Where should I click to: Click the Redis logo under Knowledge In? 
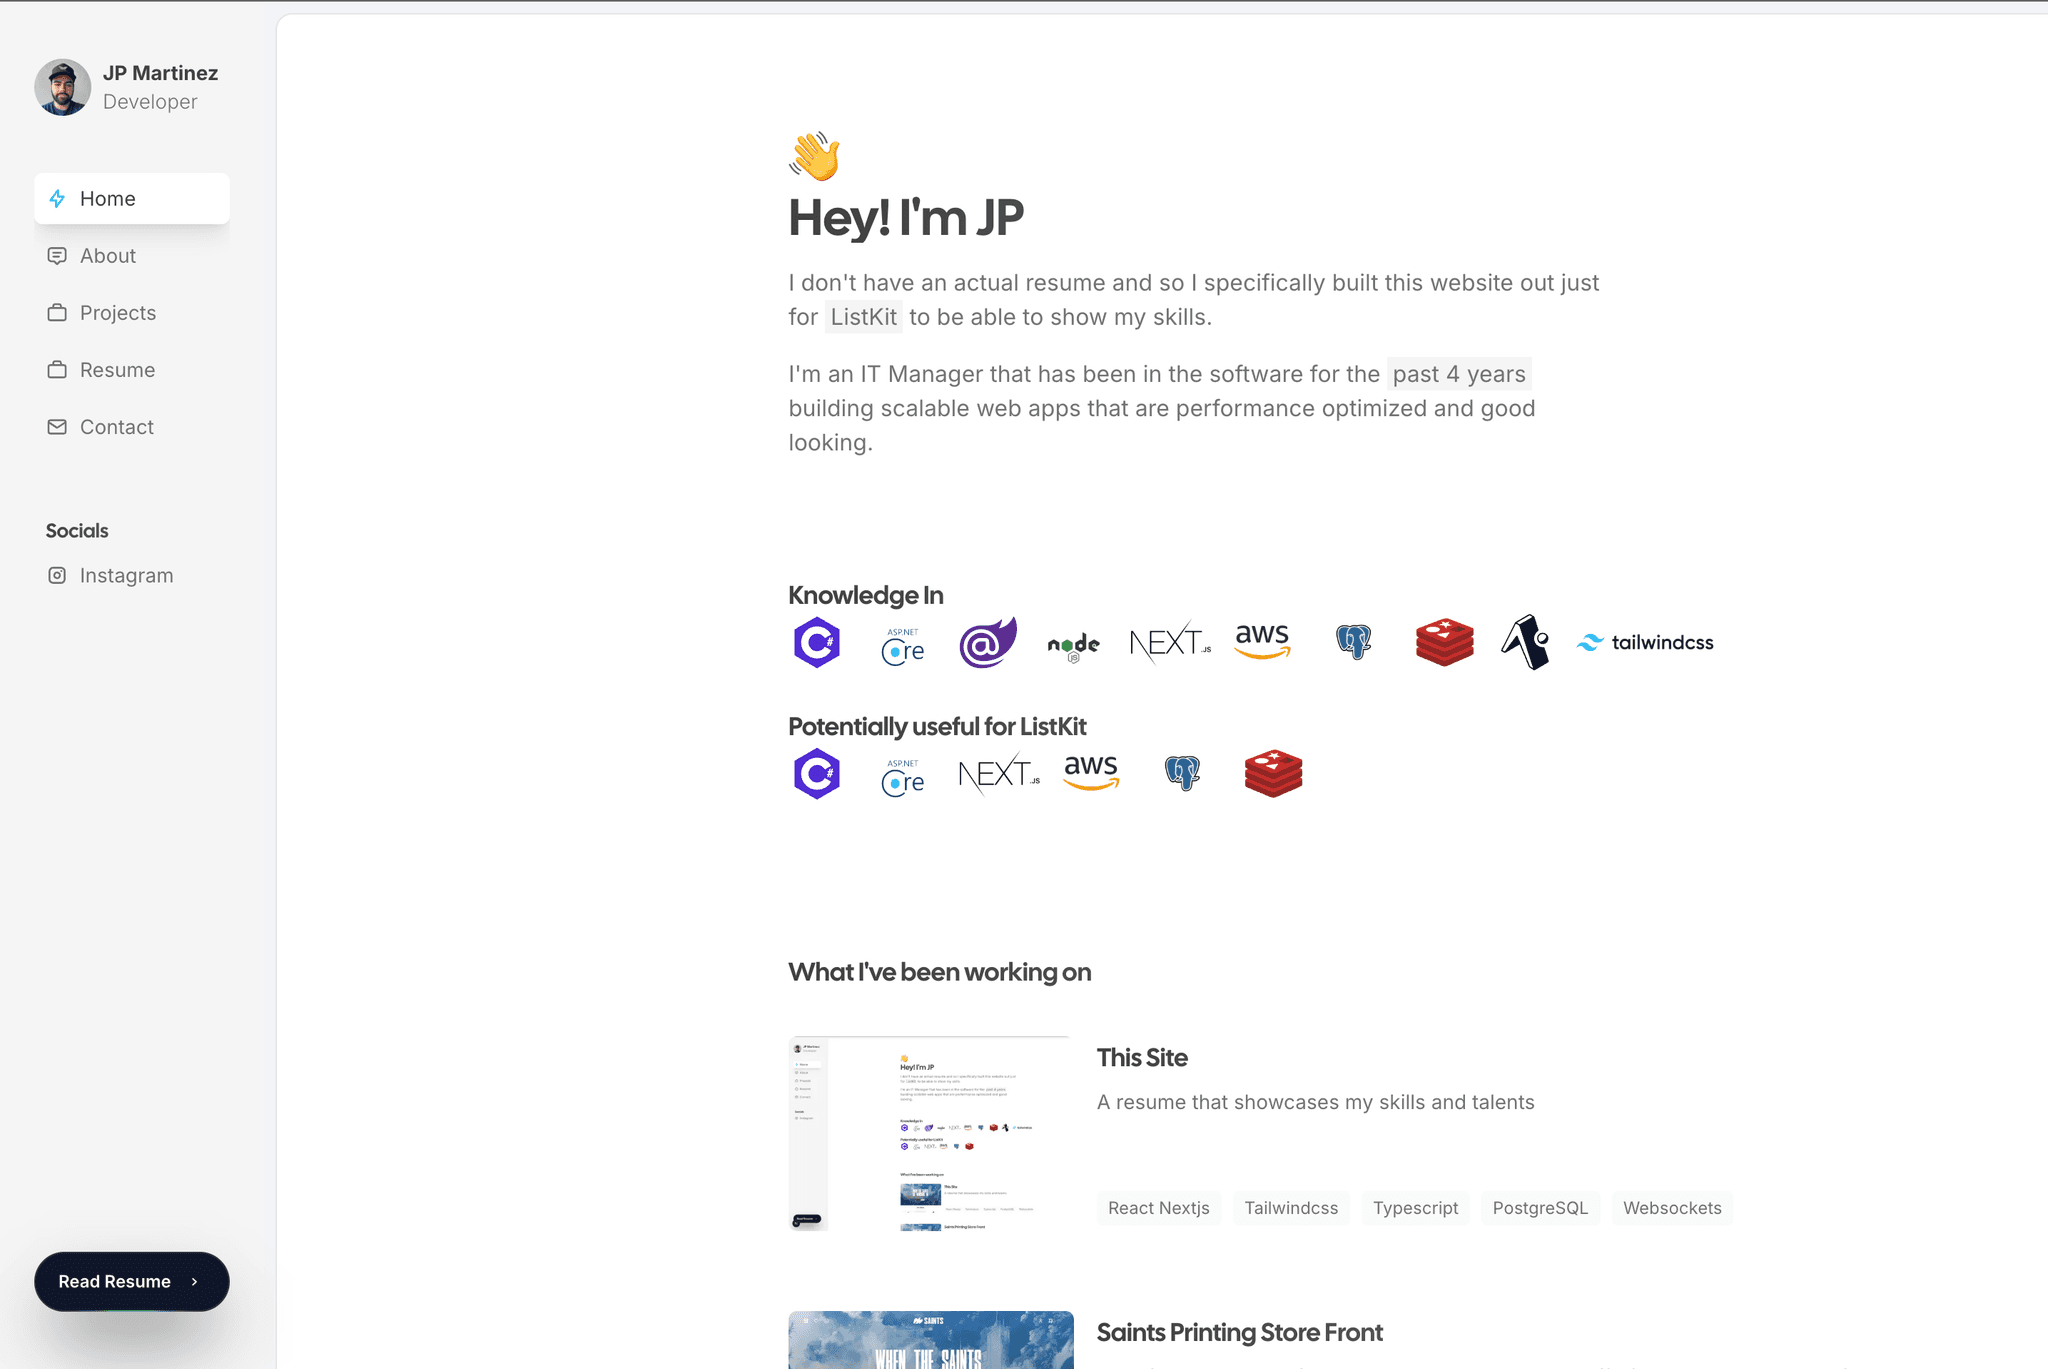[x=1444, y=642]
